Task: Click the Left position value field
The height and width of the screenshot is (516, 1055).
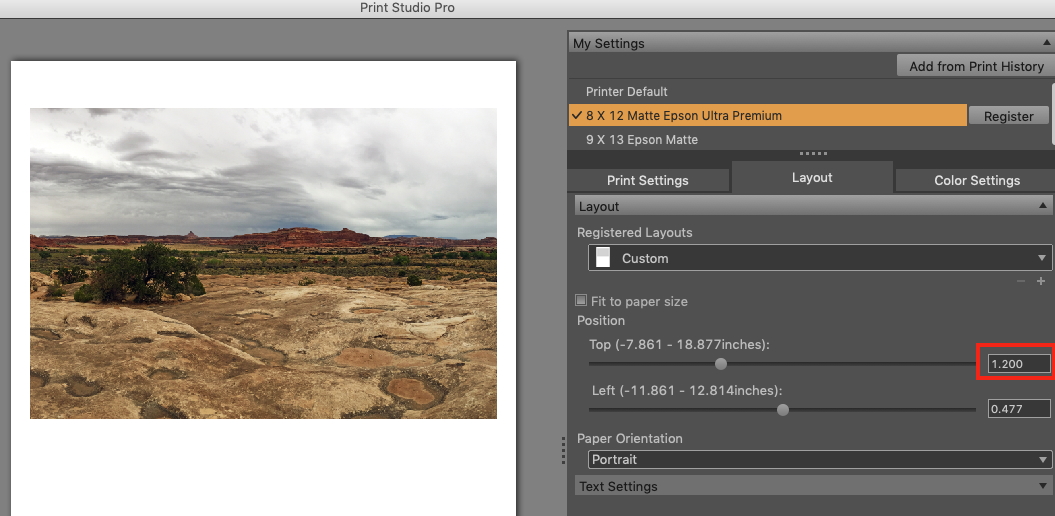Action: tap(1018, 408)
